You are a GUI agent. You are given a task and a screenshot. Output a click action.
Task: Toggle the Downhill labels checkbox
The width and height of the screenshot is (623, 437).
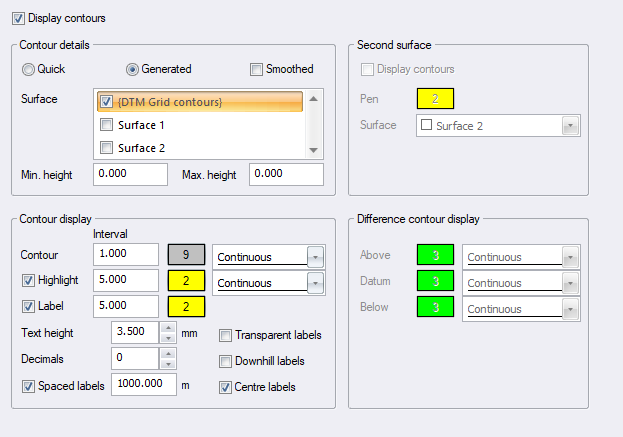[x=226, y=361]
